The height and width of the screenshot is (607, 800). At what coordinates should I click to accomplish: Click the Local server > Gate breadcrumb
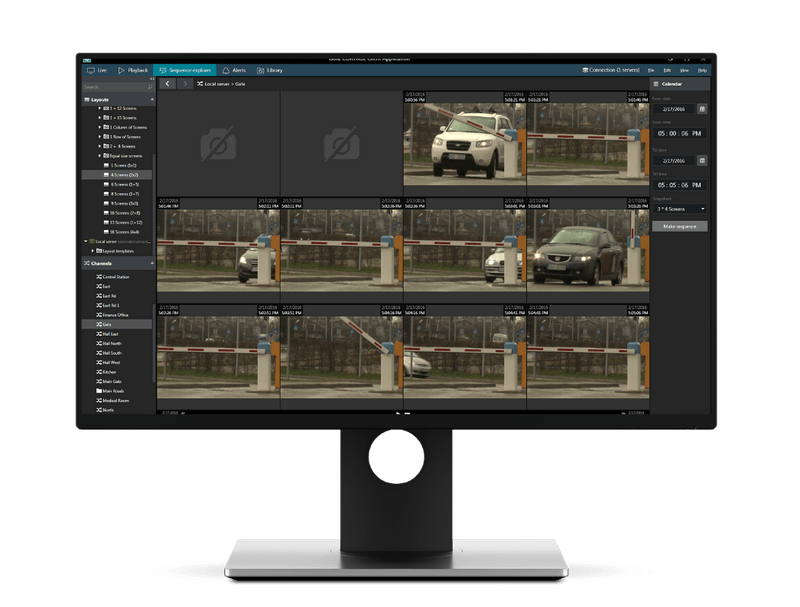point(221,84)
